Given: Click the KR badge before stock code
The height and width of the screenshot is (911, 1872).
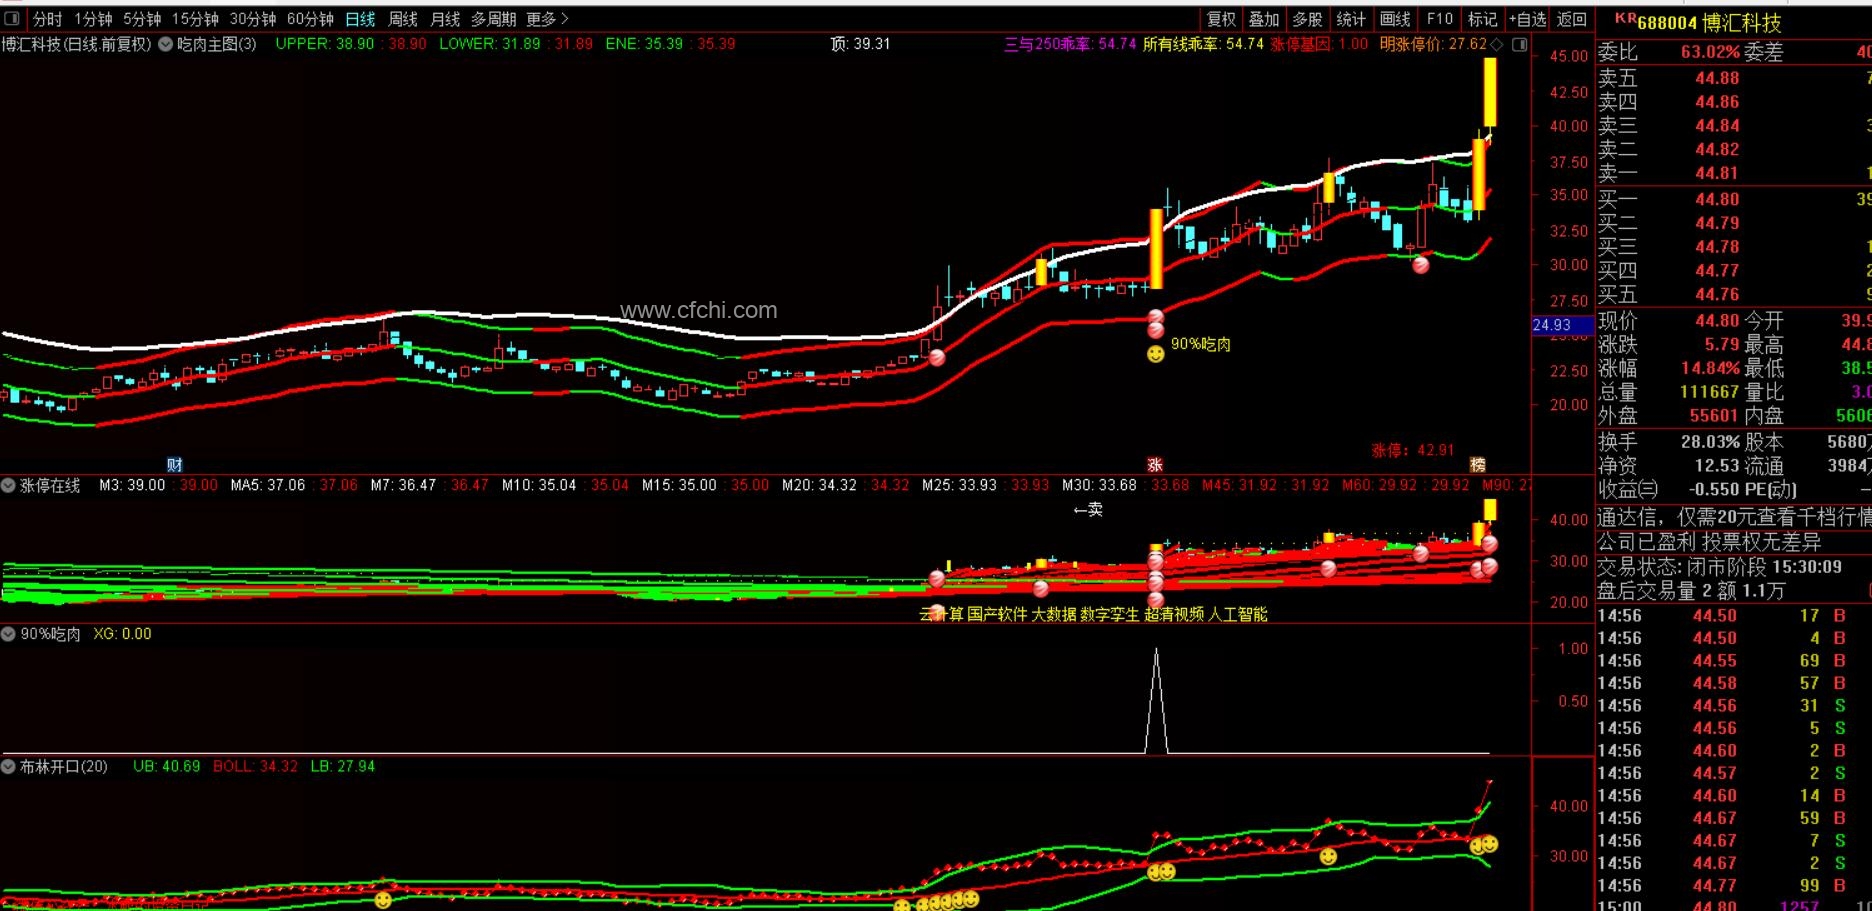Looking at the screenshot, I should [1625, 18].
